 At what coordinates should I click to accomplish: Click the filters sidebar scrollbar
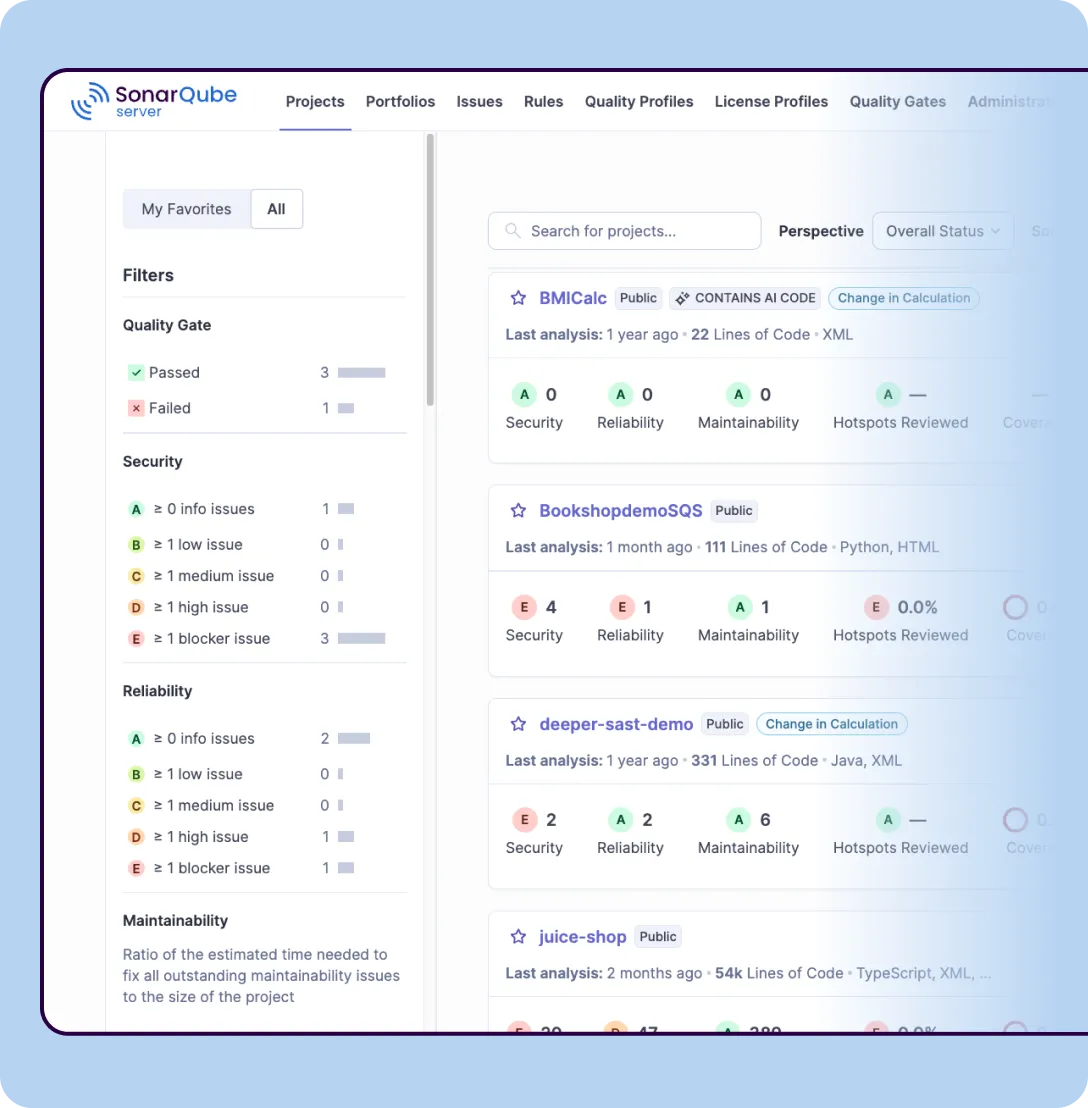430,270
